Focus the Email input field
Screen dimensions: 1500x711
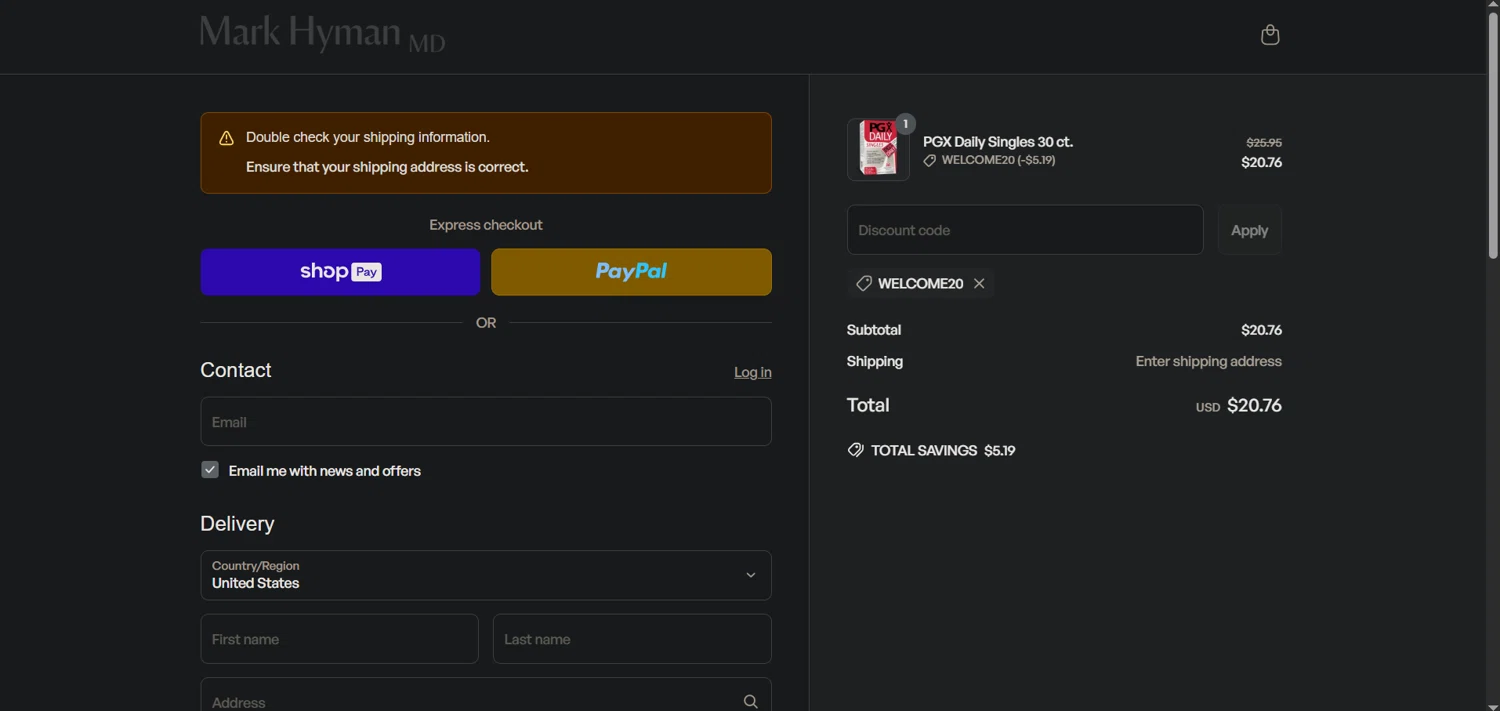point(486,422)
